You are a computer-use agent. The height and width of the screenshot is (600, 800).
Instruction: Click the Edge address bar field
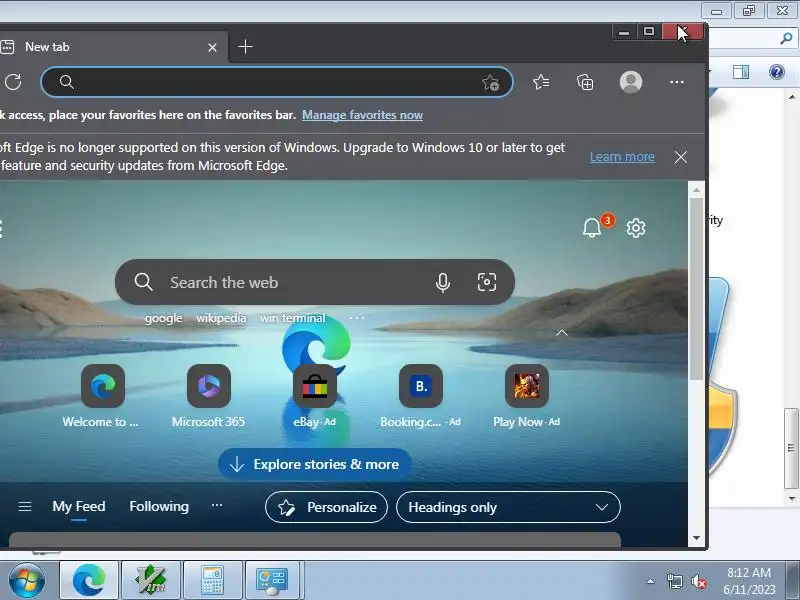coord(277,82)
